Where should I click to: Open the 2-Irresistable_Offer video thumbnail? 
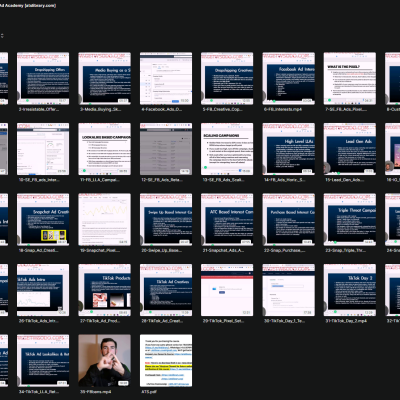click(x=43, y=78)
